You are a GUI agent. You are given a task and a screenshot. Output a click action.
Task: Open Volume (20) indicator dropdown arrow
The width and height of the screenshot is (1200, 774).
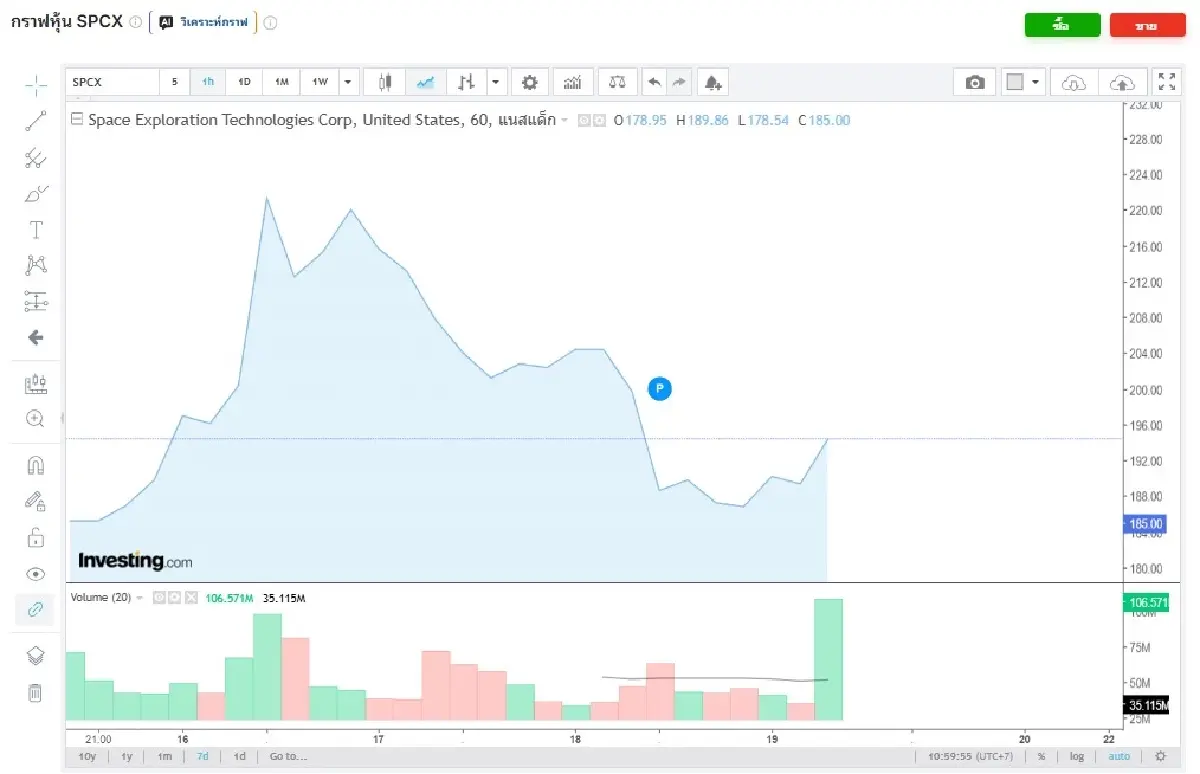pyautogui.click(x=140, y=598)
